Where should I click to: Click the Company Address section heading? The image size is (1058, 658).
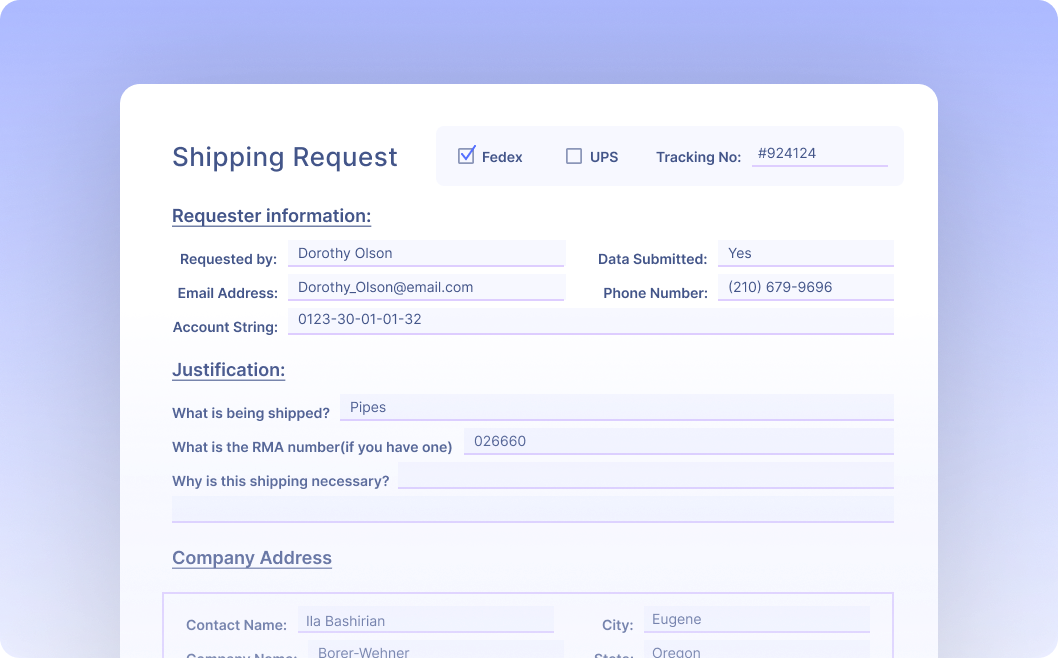coord(252,558)
